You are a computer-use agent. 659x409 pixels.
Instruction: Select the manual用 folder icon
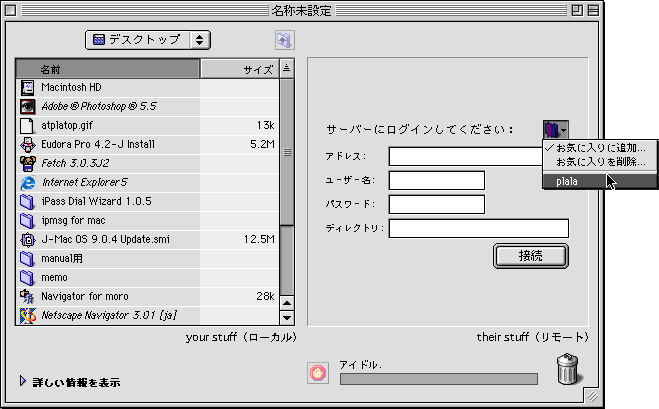click(28, 259)
